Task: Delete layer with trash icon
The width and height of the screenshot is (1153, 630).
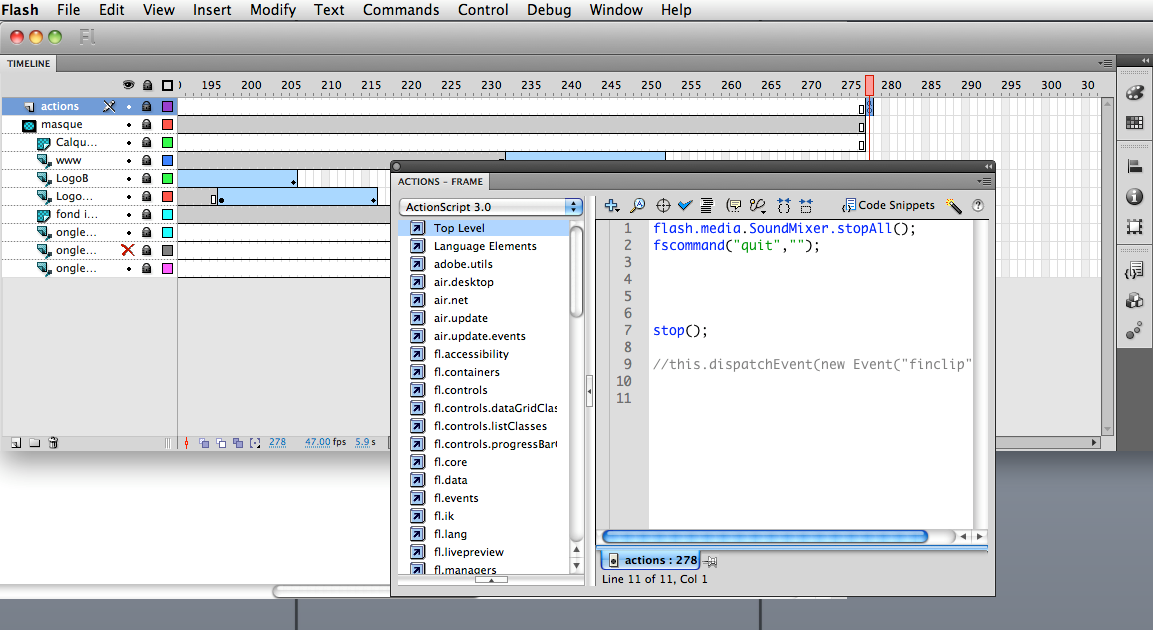Action: click(53, 443)
